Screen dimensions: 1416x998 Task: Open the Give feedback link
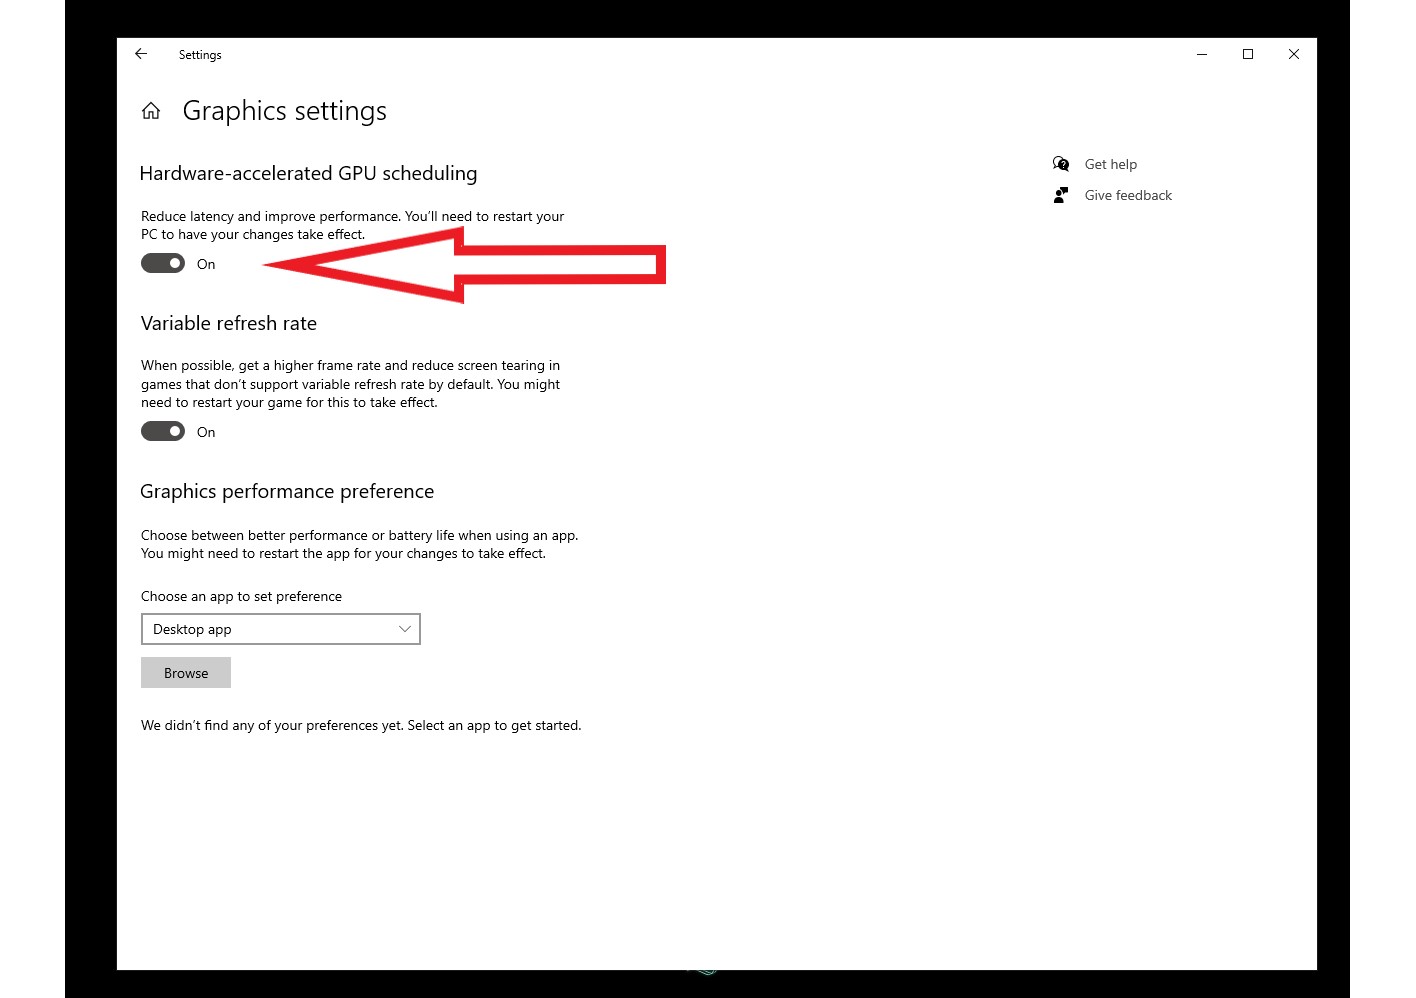click(1128, 195)
